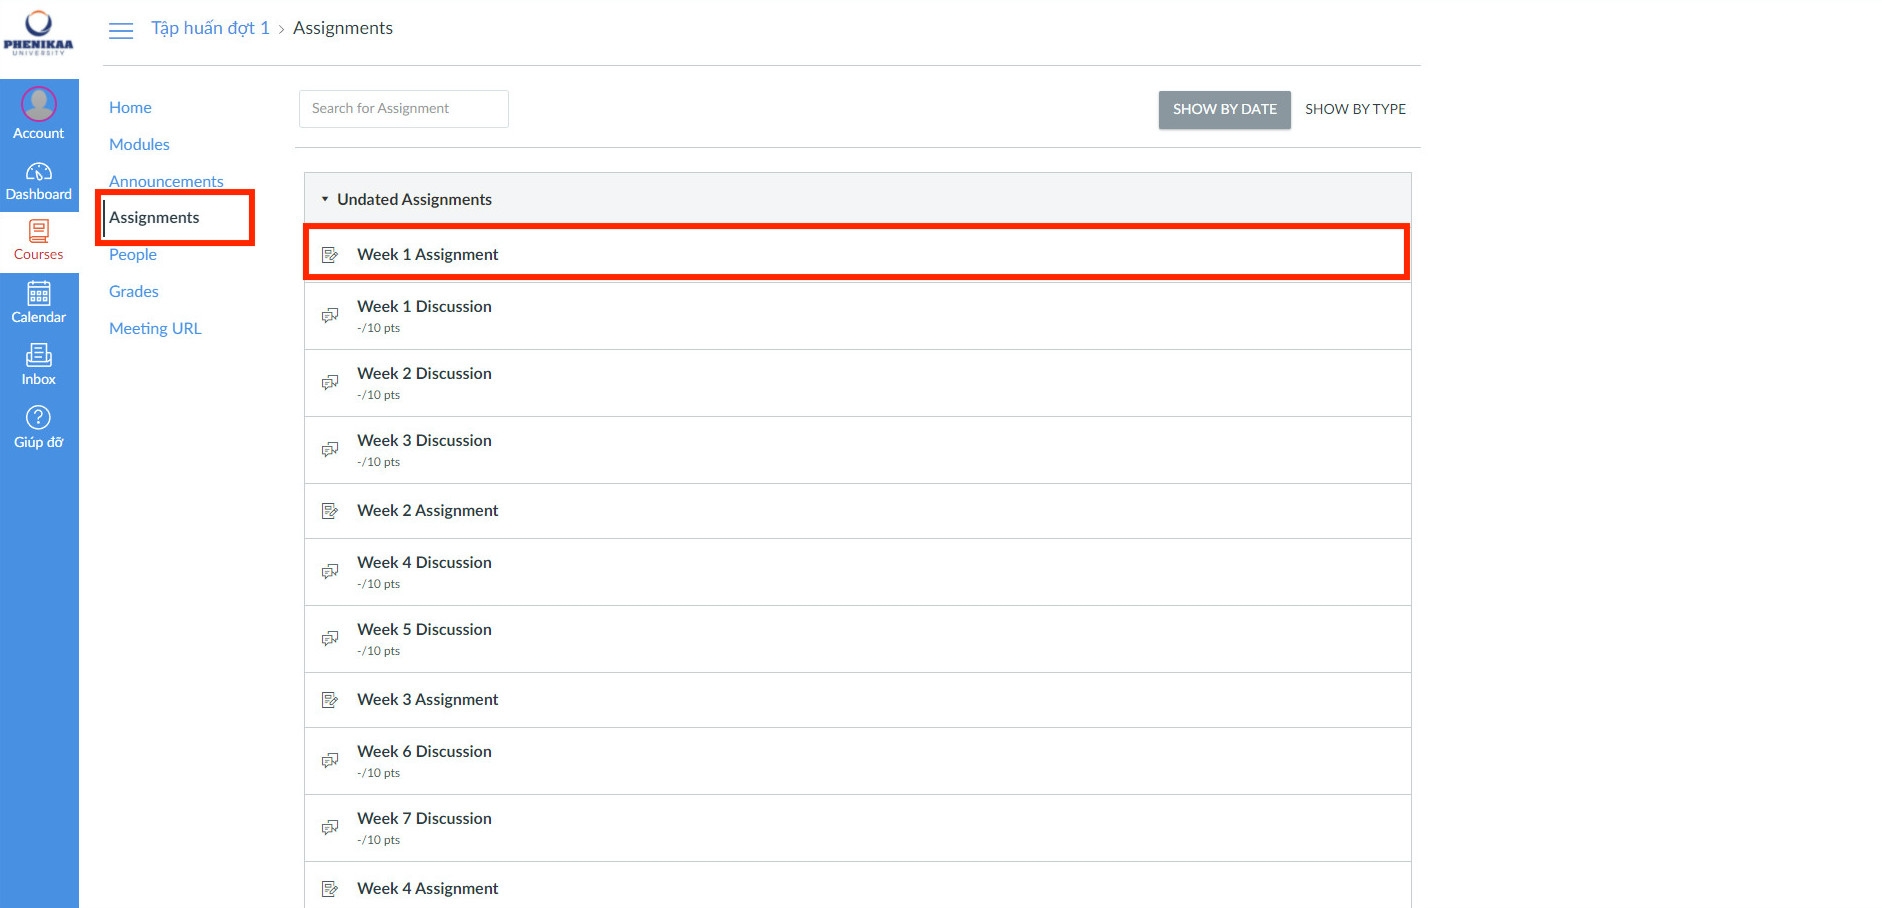Click the Week 1 Discussion icon
Viewport: 1882px width, 908px height.
coord(330,316)
